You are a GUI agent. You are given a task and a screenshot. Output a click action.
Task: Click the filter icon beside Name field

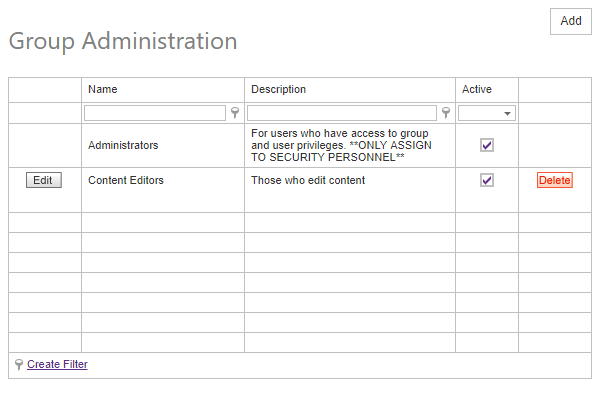(x=235, y=113)
